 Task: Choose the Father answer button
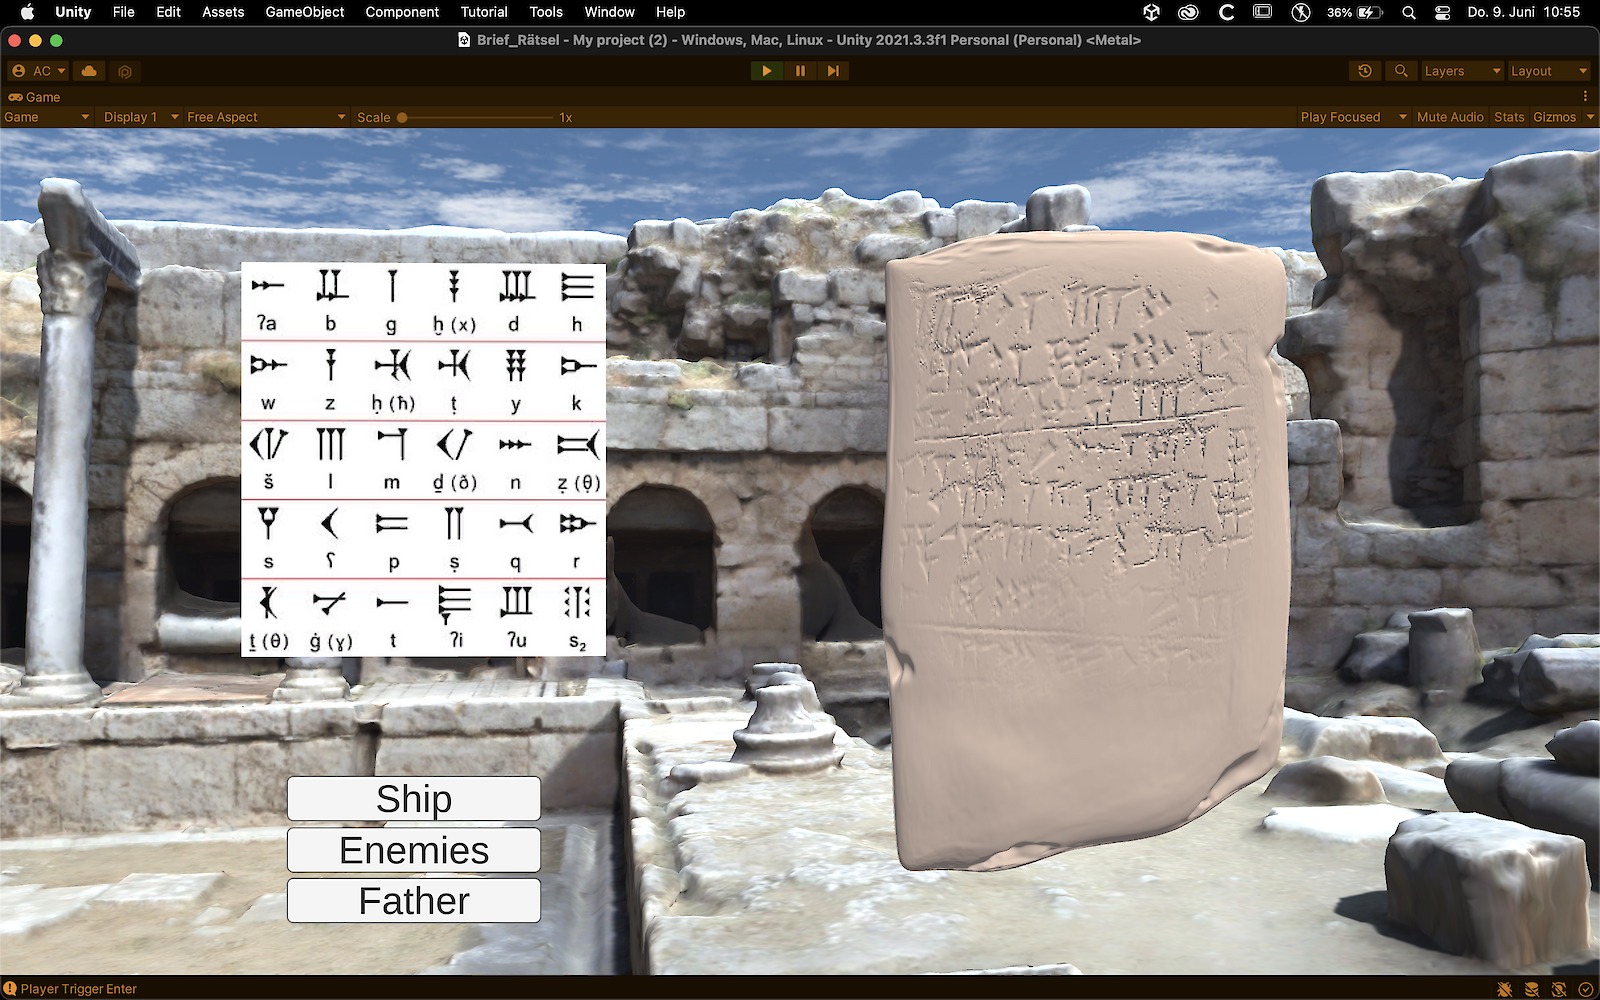[x=414, y=901]
